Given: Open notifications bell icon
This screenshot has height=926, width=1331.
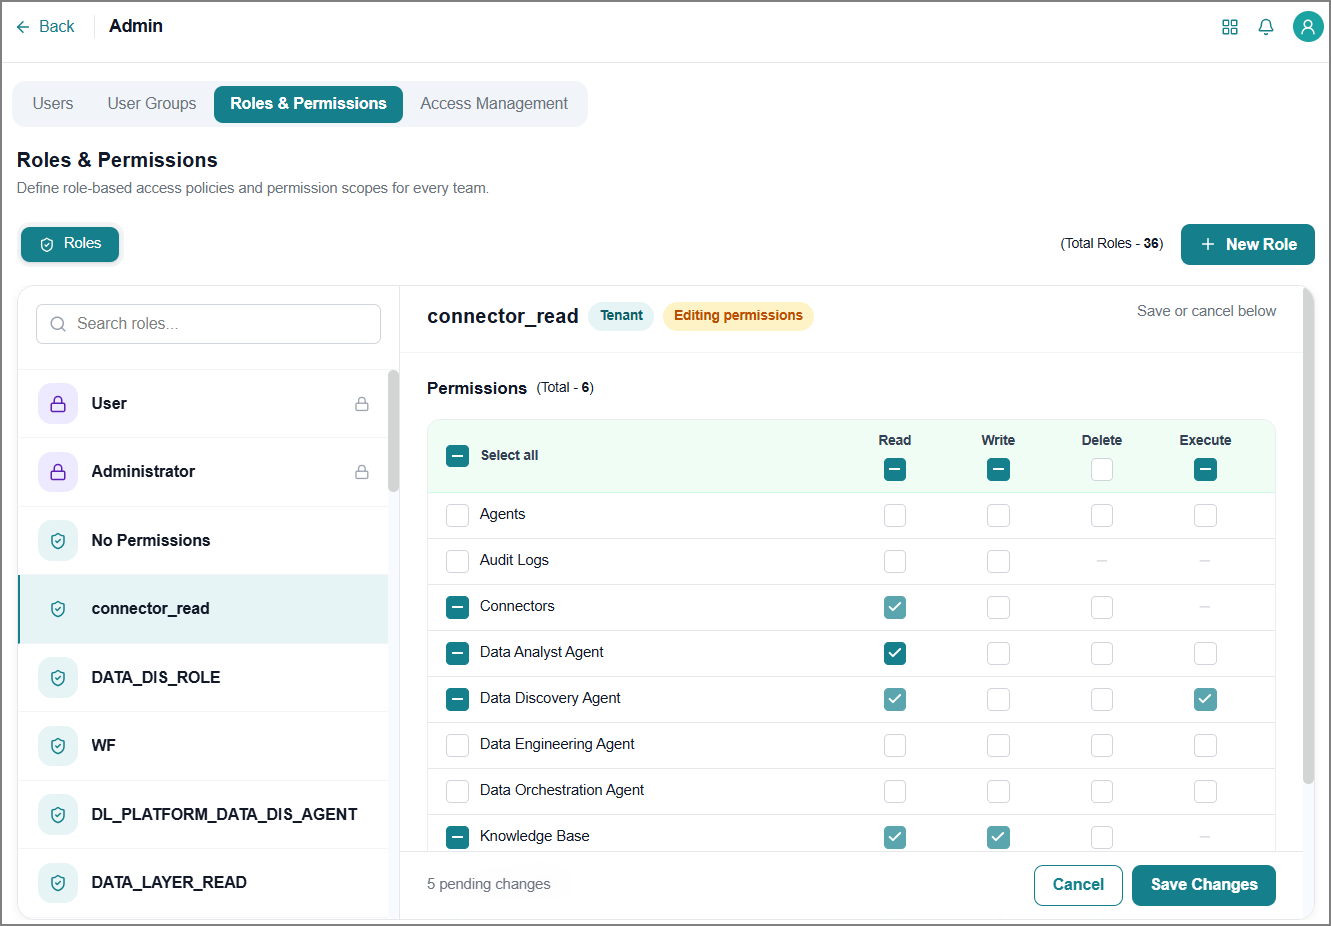Looking at the screenshot, I should click(1266, 27).
